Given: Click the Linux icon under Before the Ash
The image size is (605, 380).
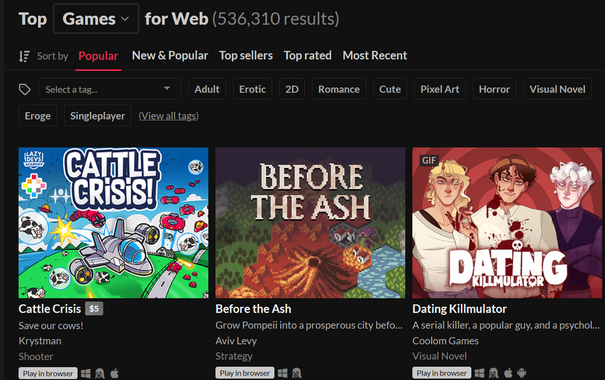Looking at the screenshot, I should tap(297, 373).
